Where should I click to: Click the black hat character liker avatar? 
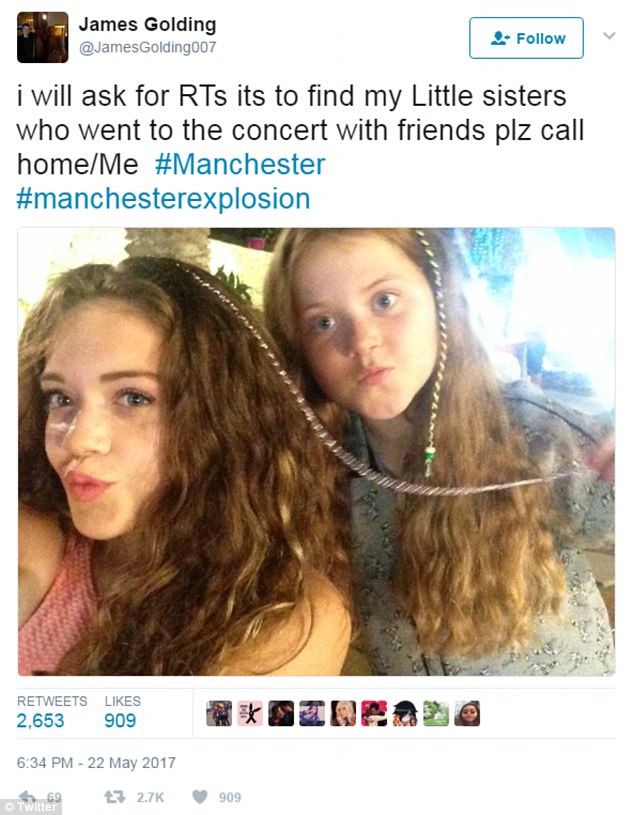(x=405, y=713)
